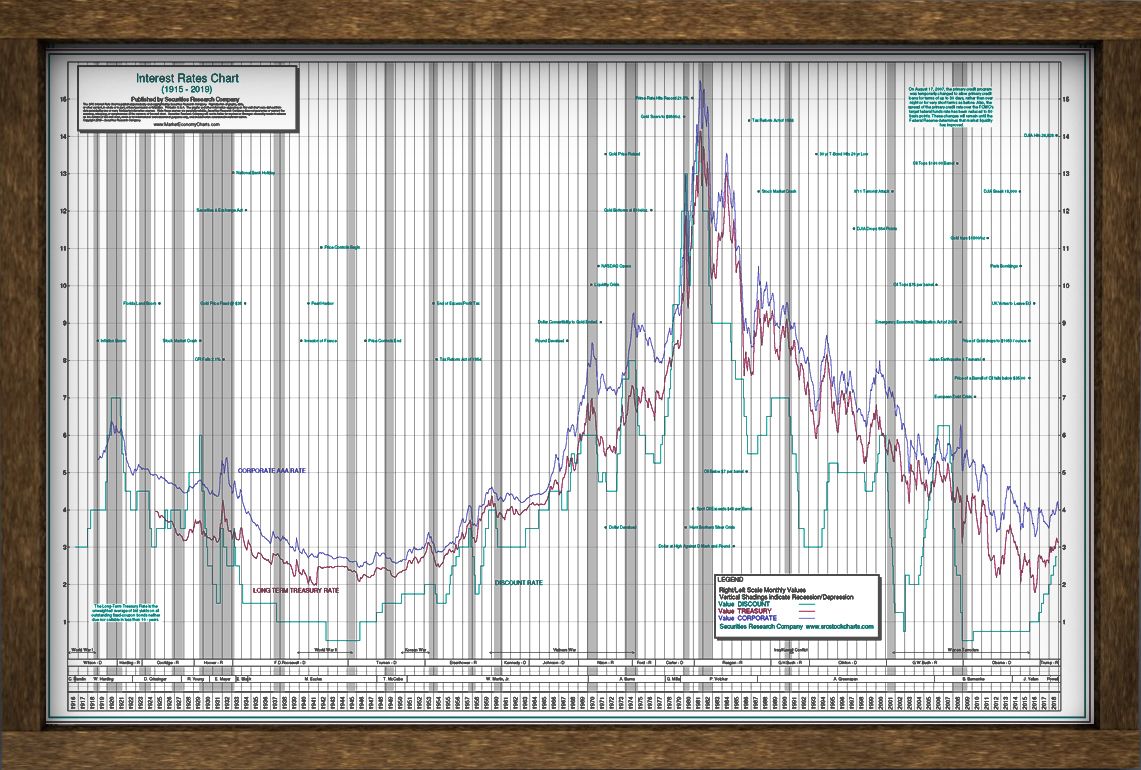Click the 'DJIA Drops 684 Points' annotation

875,229
